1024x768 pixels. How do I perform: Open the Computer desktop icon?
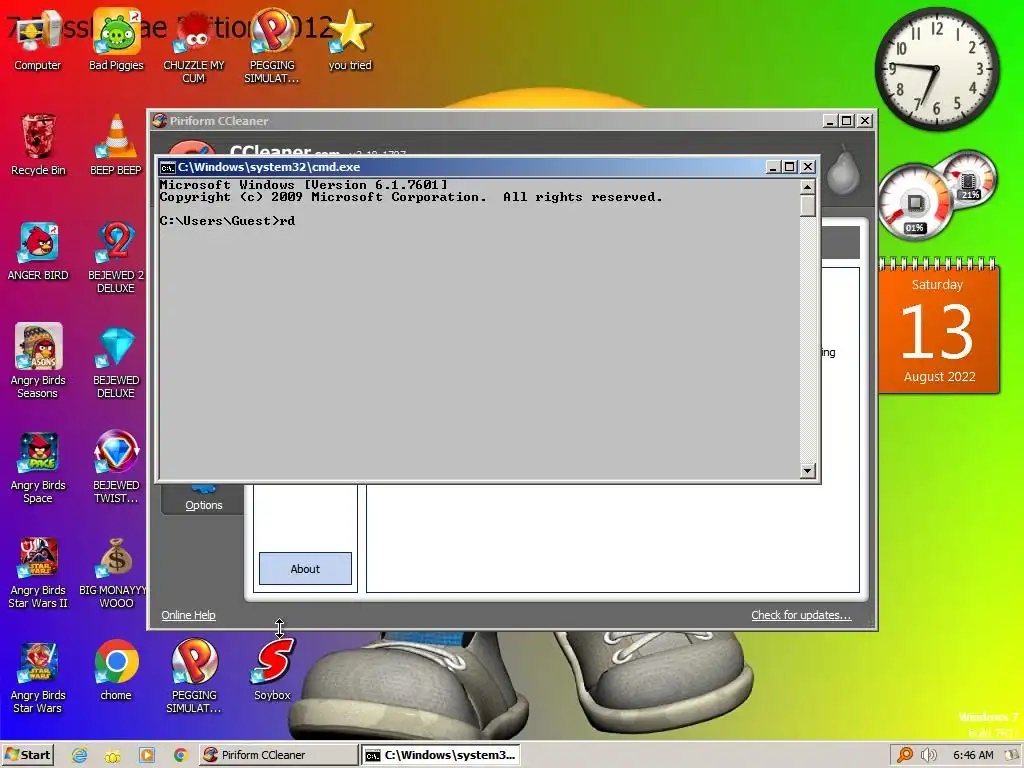click(37, 40)
